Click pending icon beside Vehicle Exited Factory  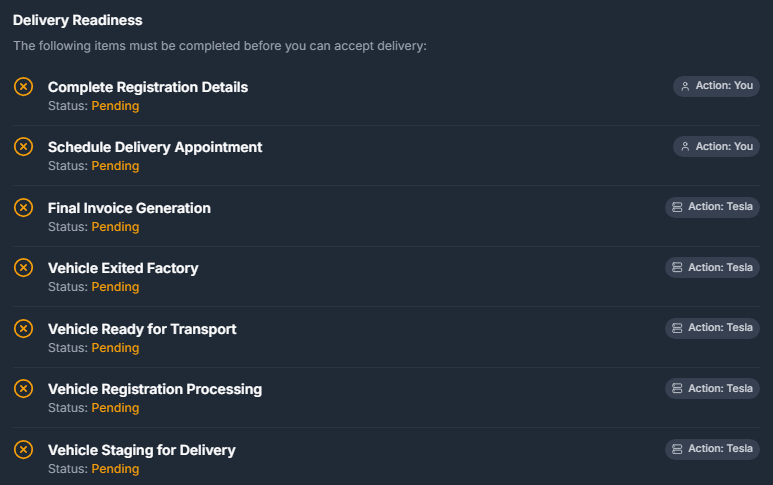pos(23,267)
